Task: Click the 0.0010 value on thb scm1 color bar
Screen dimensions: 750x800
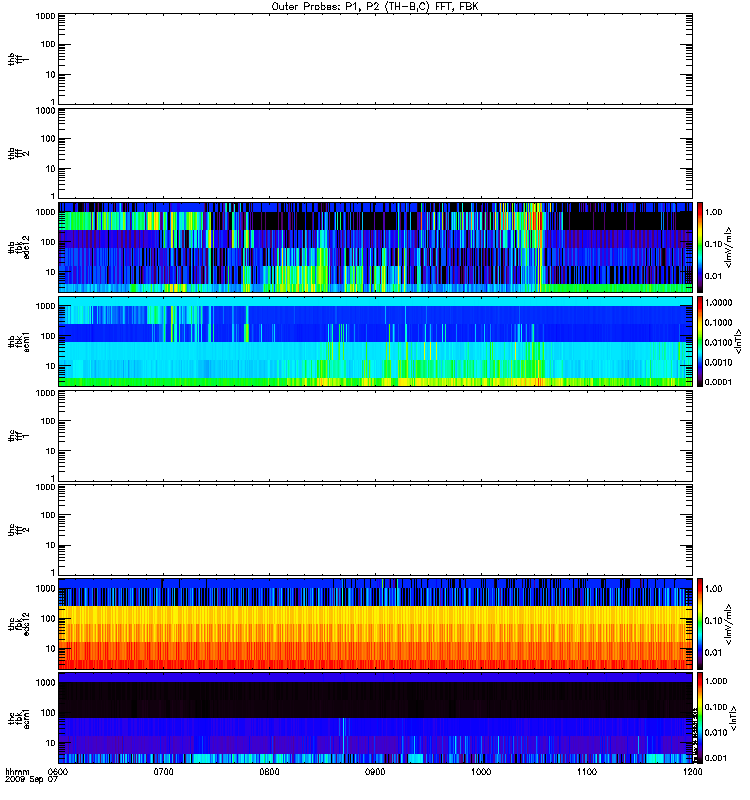Action: [x=718, y=362]
